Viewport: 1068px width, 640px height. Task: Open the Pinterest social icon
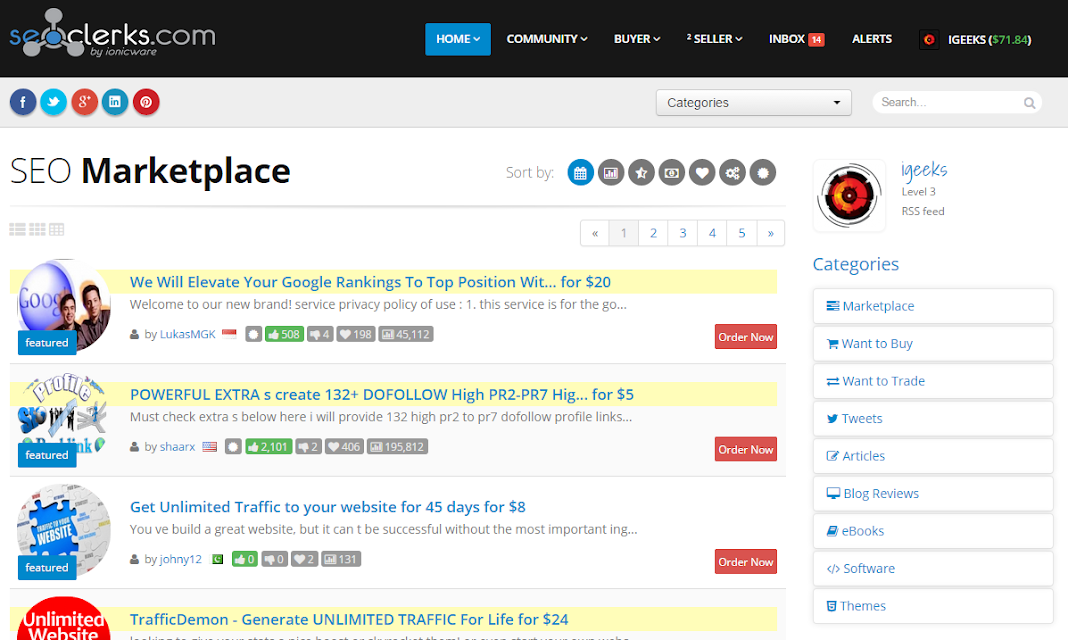click(x=146, y=102)
